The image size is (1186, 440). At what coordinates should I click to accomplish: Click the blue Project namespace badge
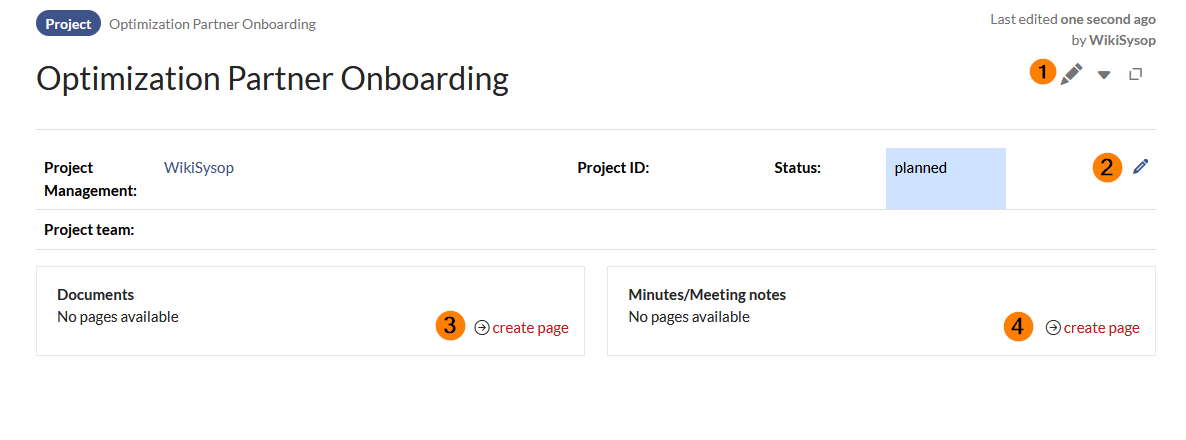pos(68,24)
